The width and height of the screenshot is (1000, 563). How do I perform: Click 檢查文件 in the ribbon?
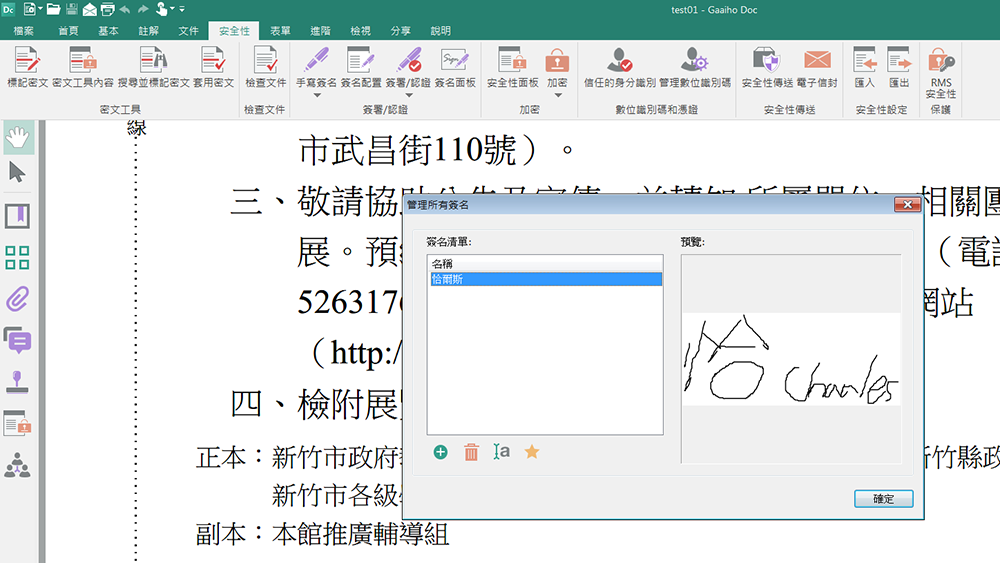point(265,67)
